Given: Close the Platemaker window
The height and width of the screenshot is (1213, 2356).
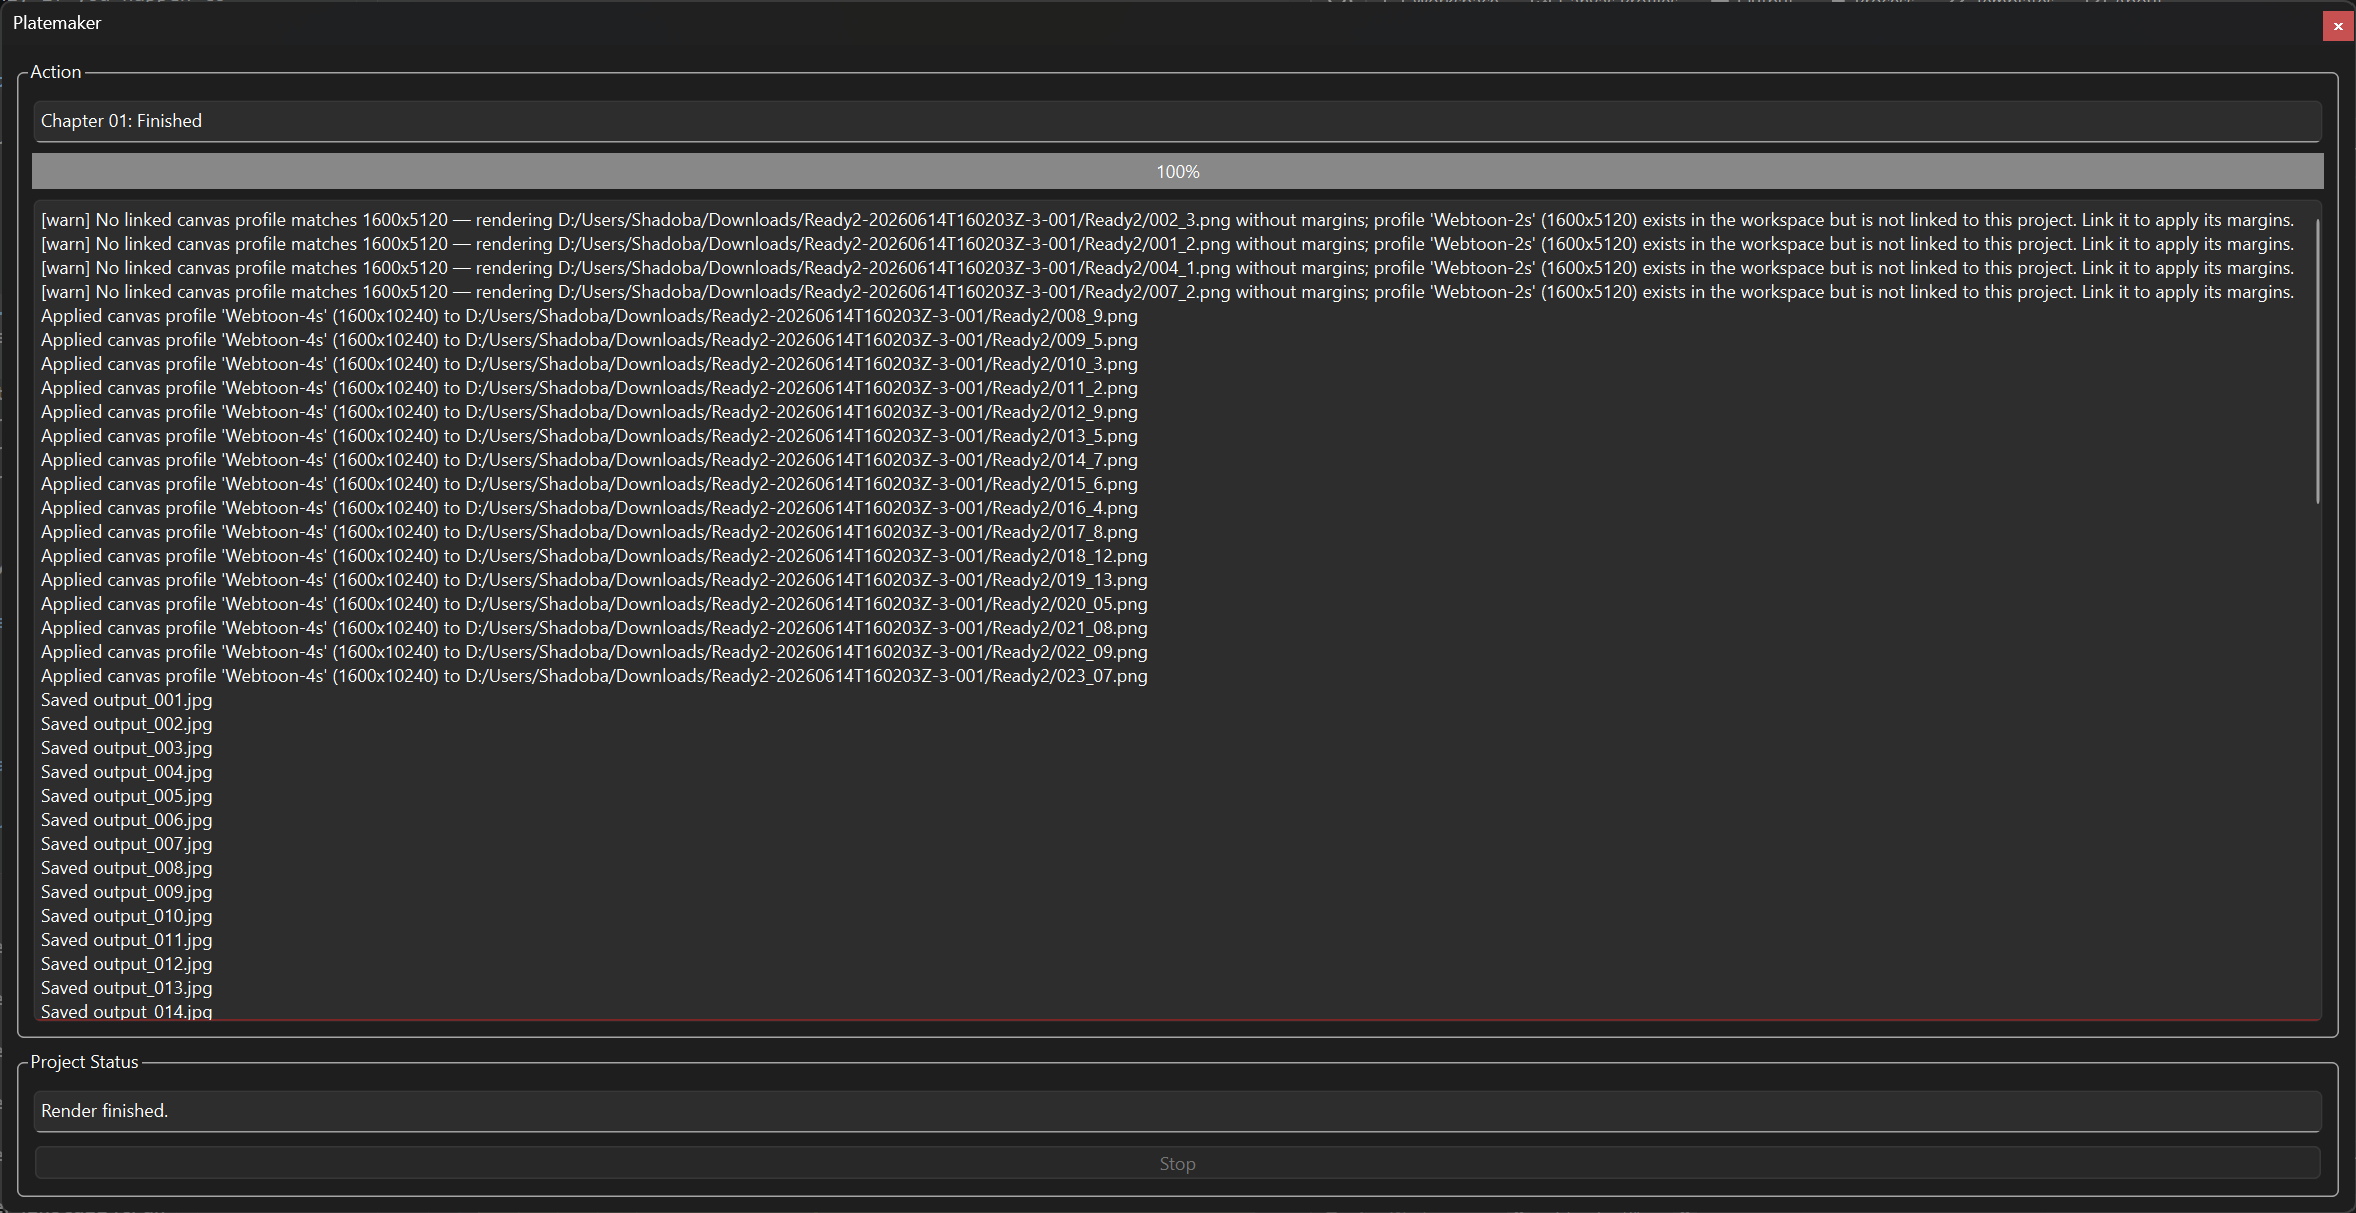Looking at the screenshot, I should [2337, 26].
